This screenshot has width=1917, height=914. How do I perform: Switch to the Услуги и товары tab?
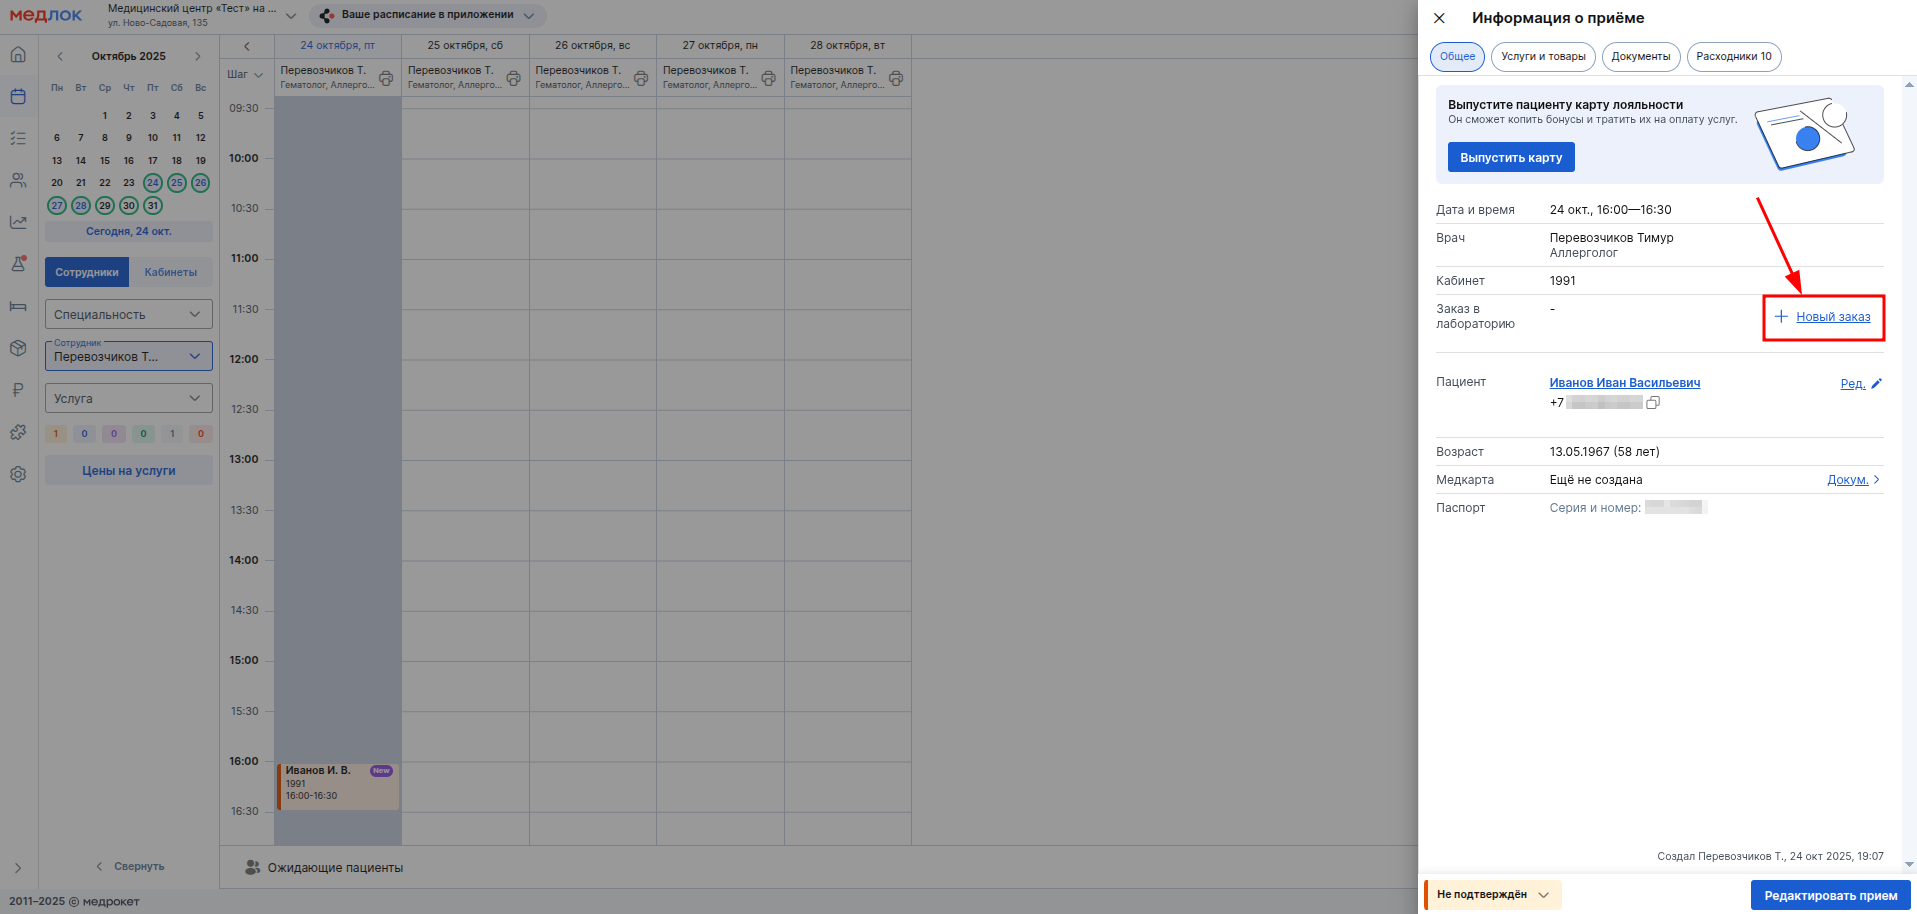(1543, 57)
